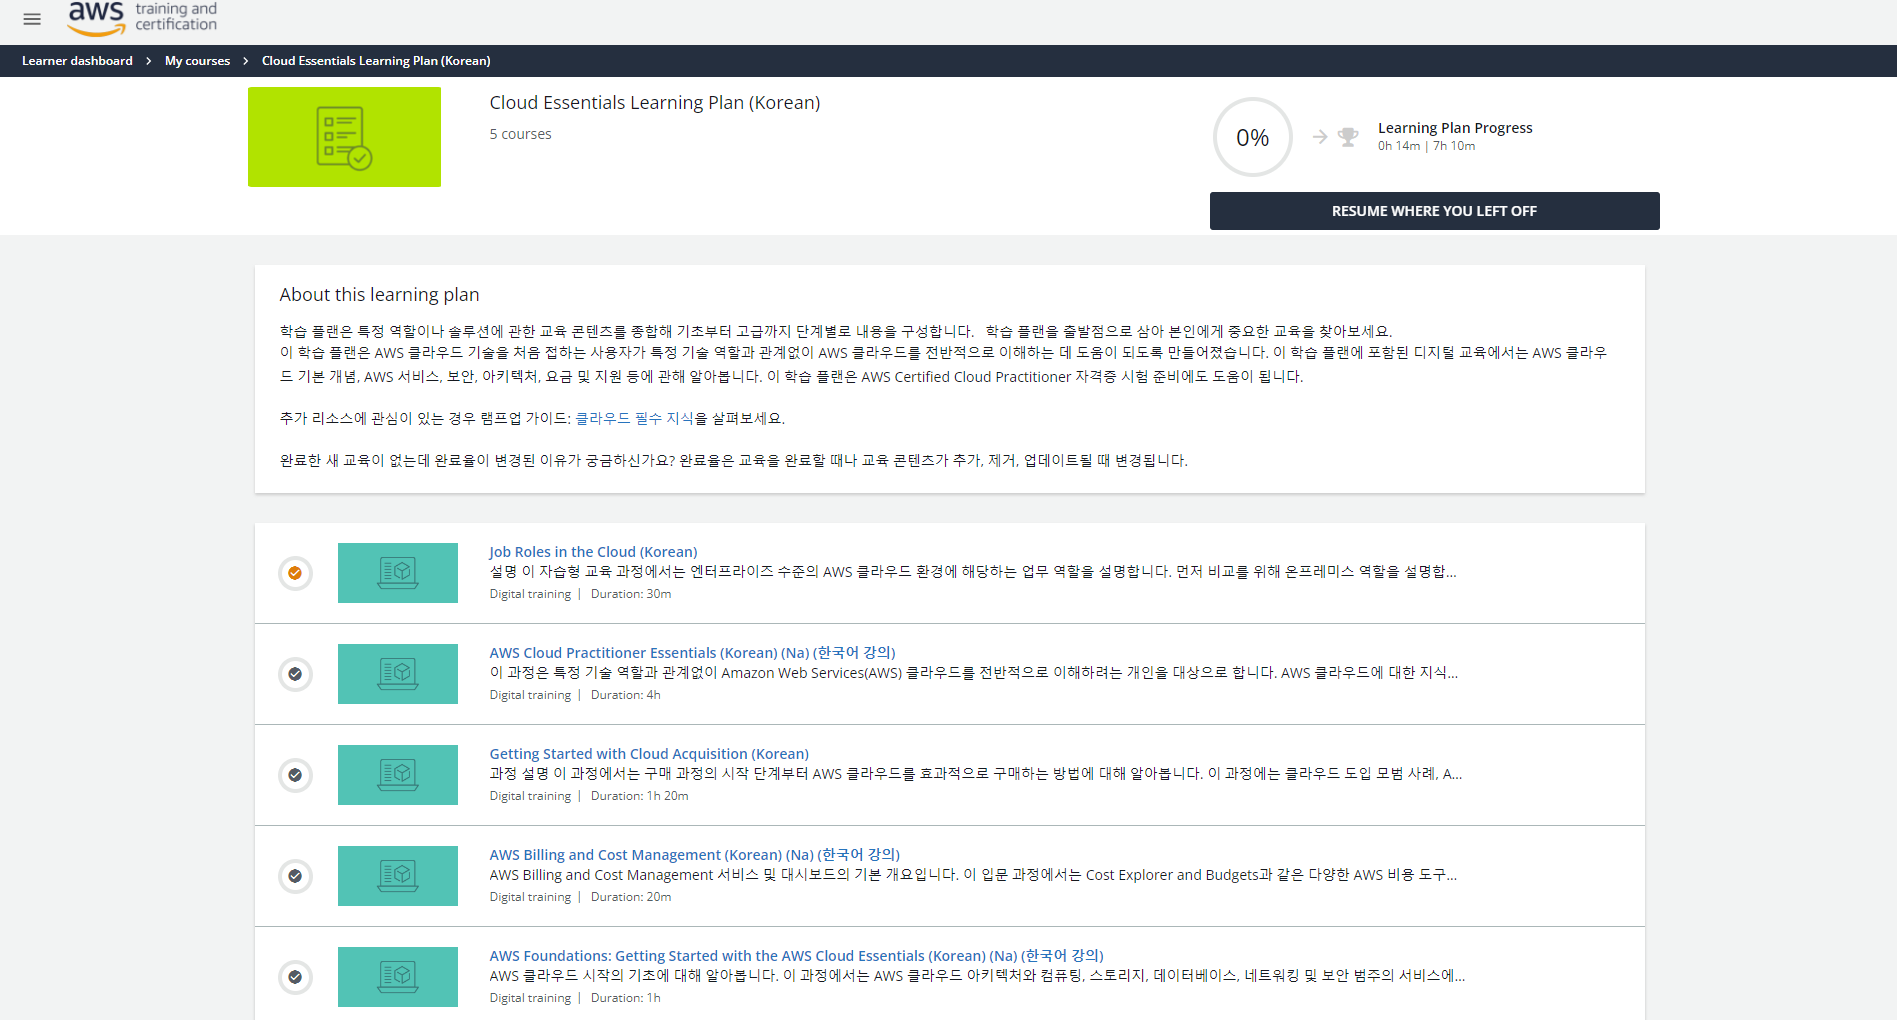The image size is (1897, 1020).
Task: Click the status check icon for AWS Foundations course
Action: (295, 977)
